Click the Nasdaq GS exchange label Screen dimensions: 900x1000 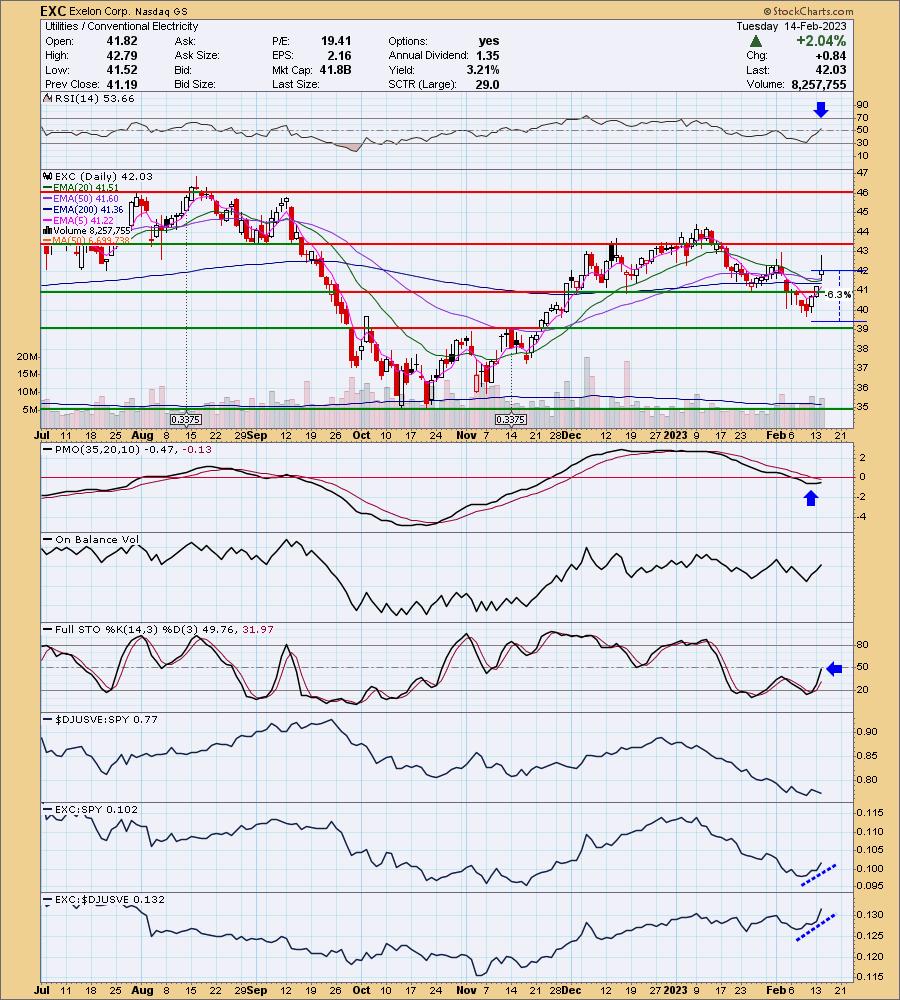tap(161, 11)
